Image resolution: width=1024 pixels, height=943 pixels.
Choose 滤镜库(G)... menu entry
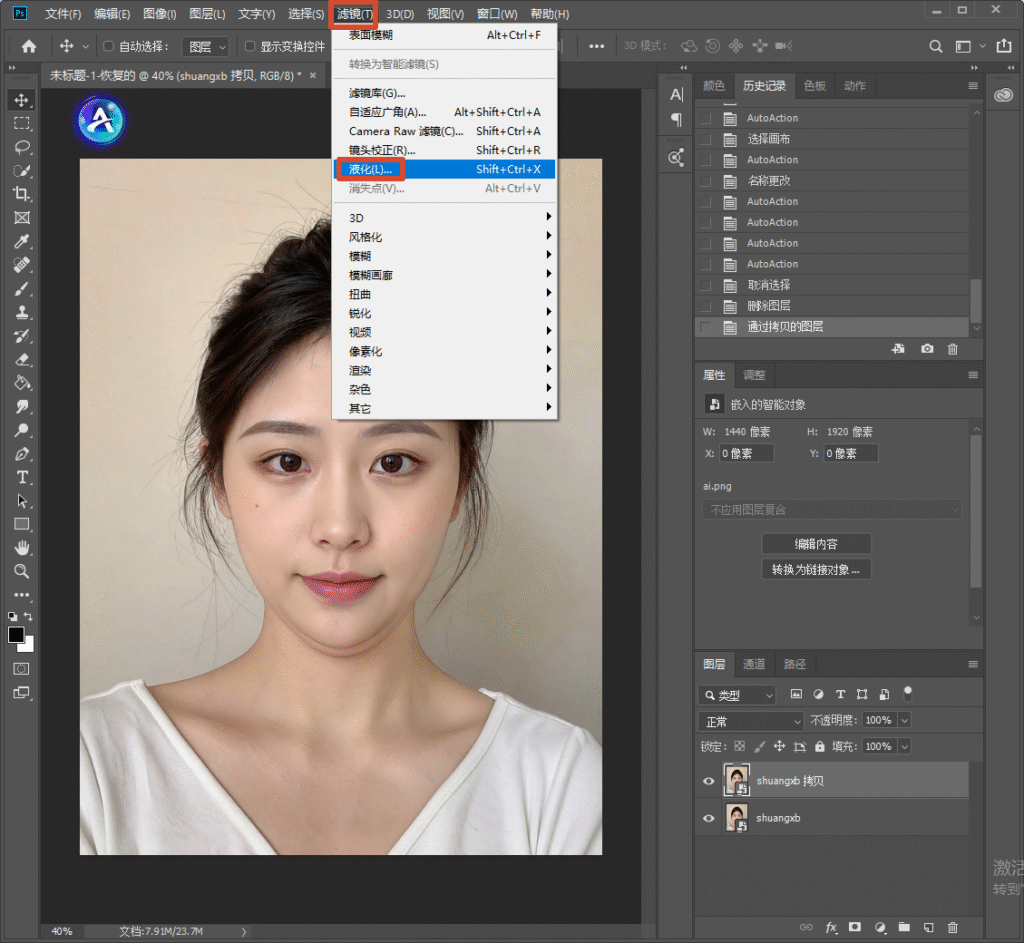point(444,93)
